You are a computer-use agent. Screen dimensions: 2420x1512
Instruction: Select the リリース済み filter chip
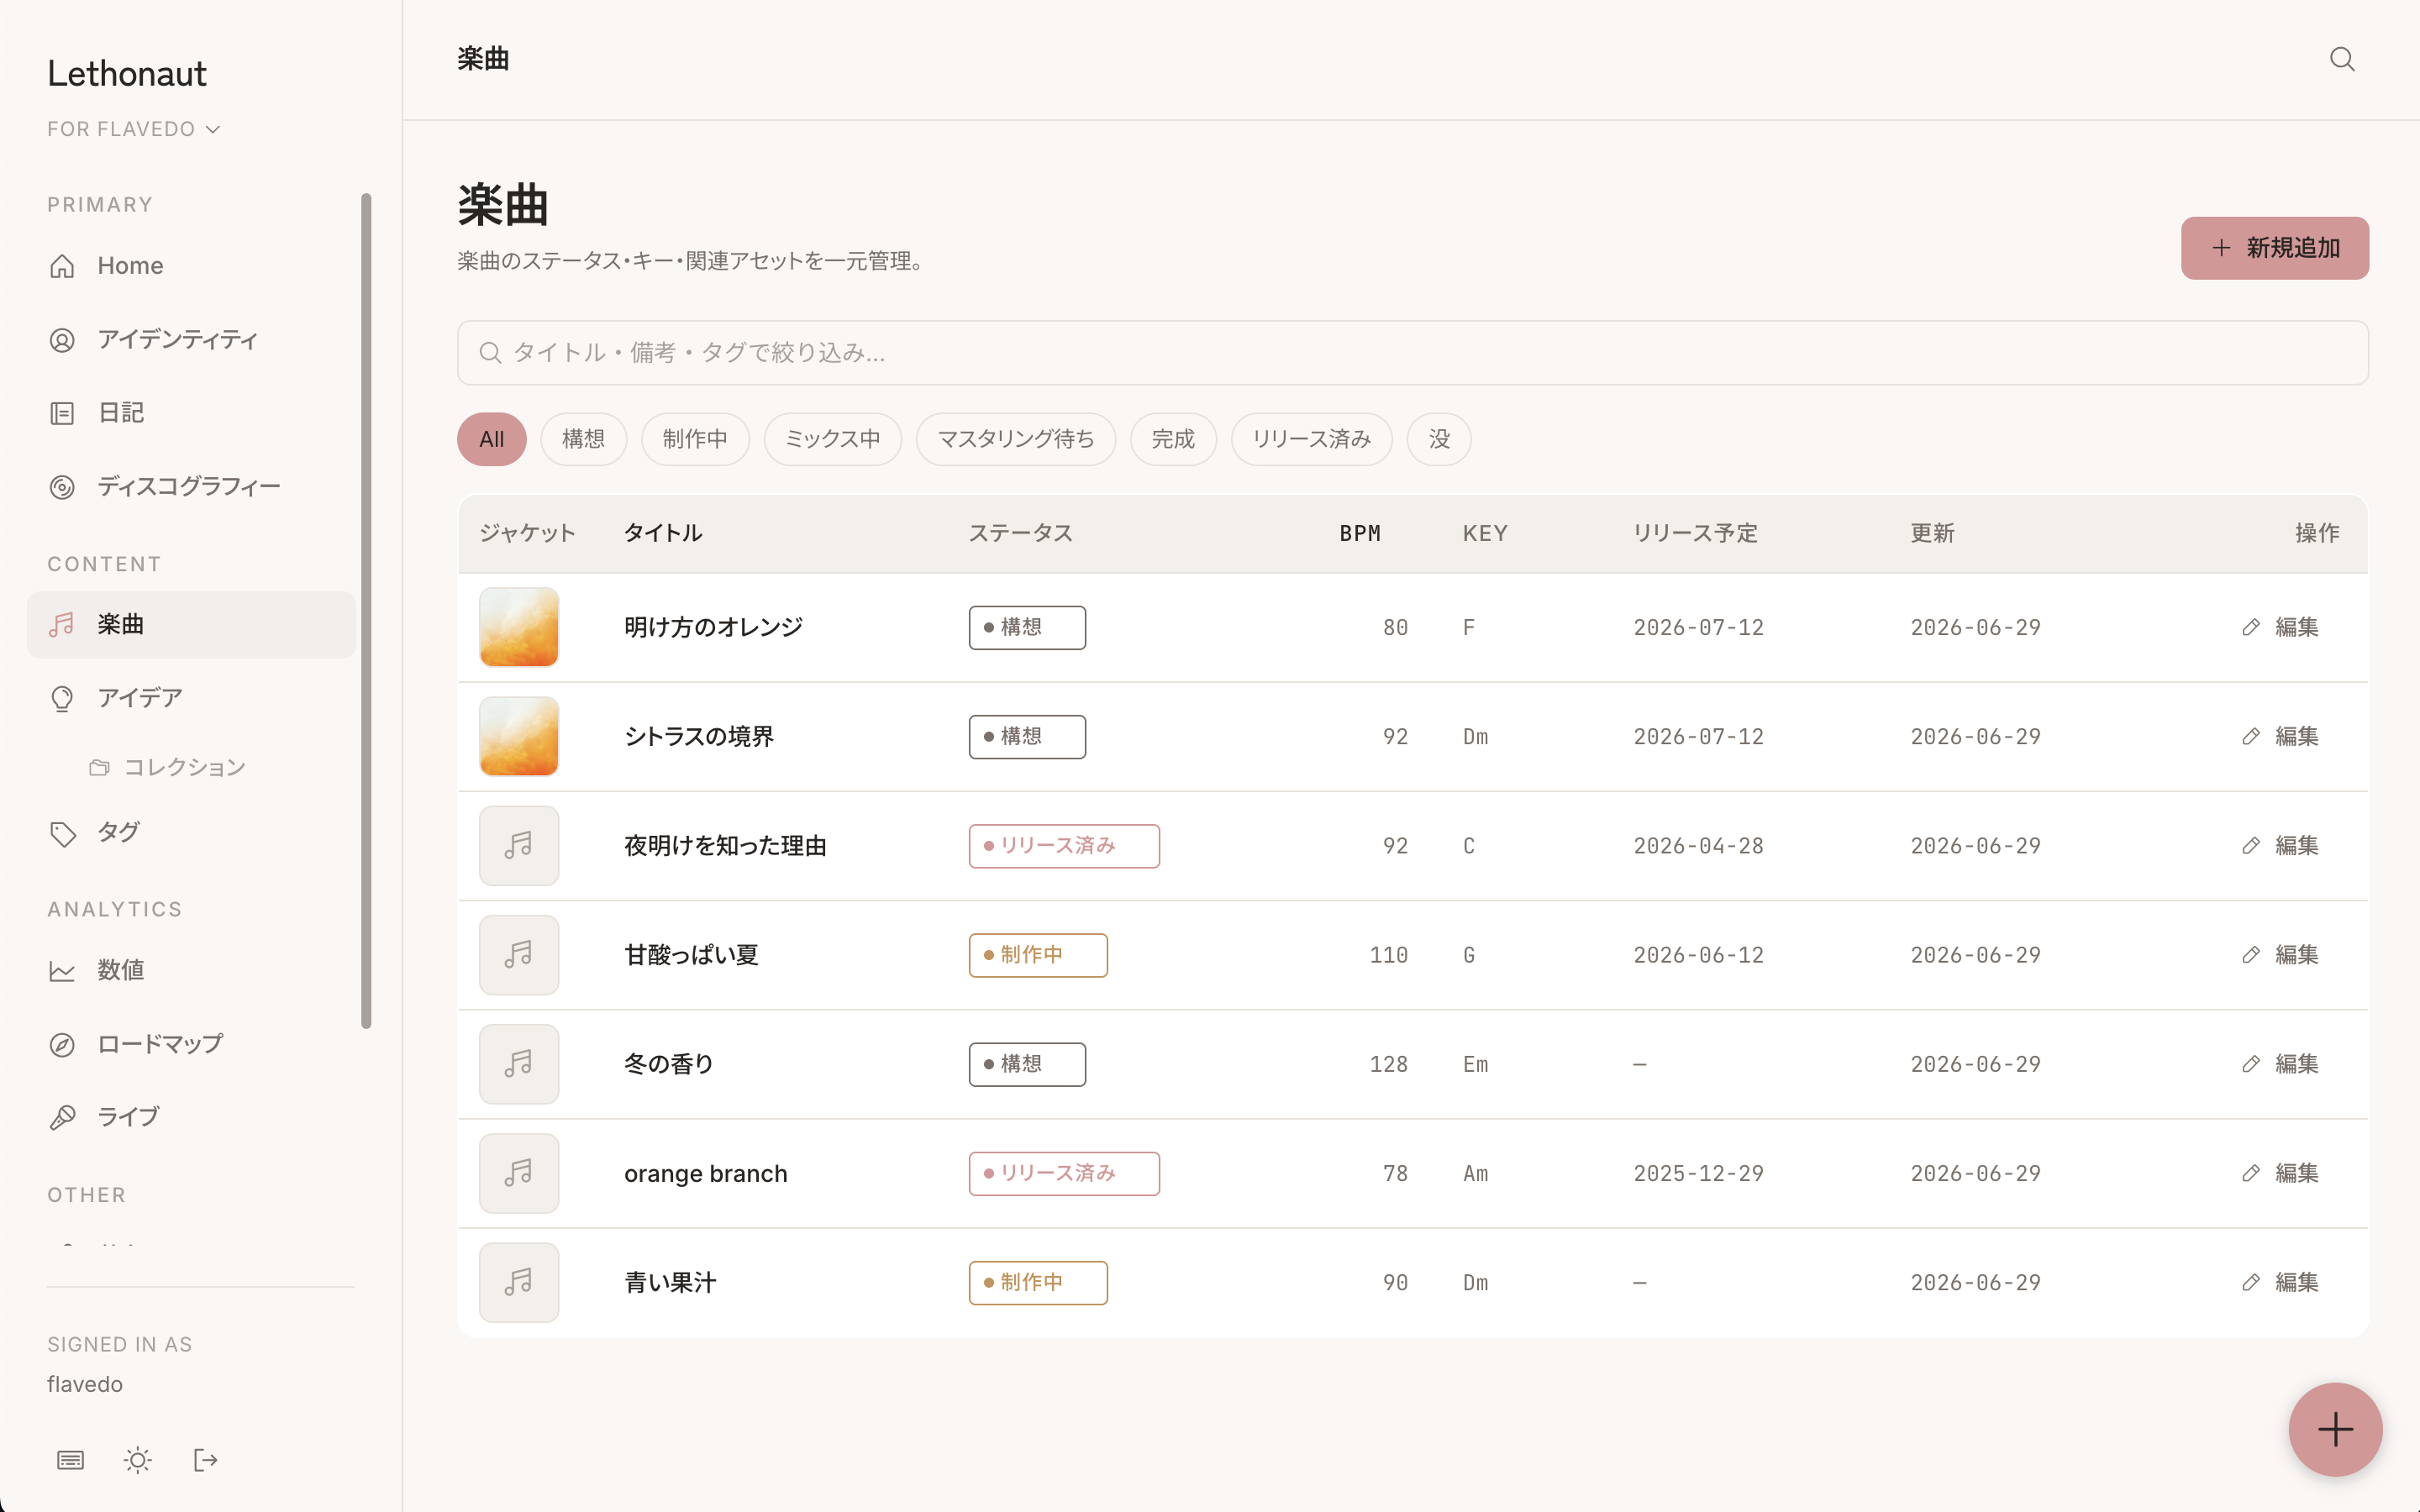pos(1312,439)
